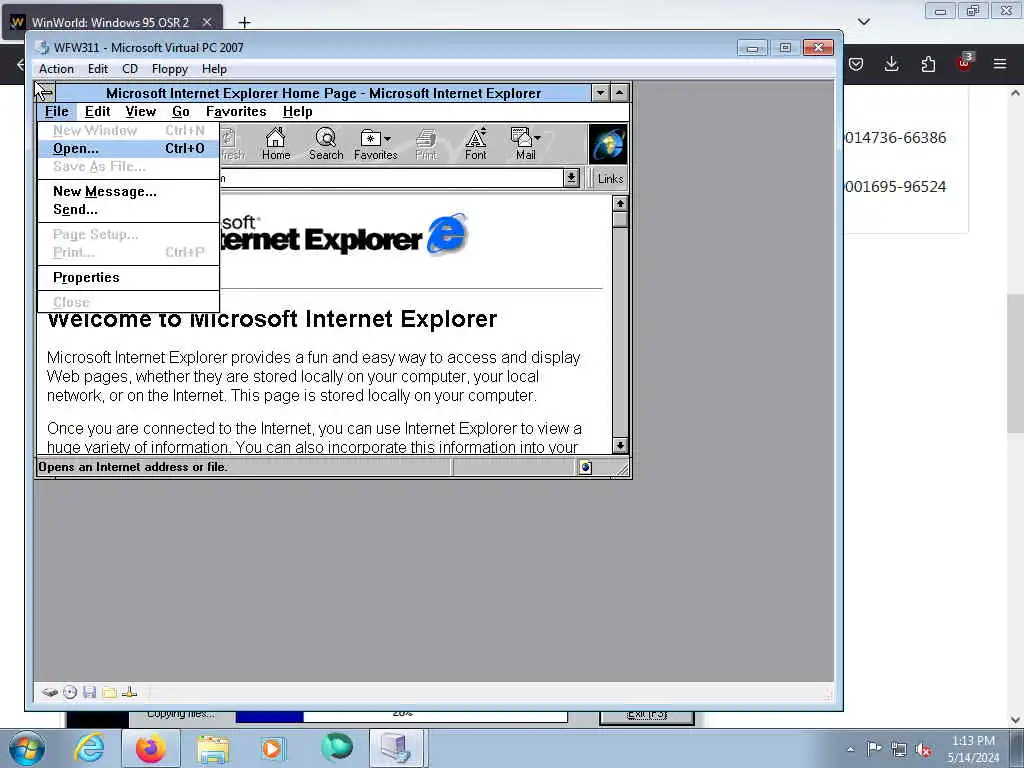The width and height of the screenshot is (1024, 768).
Task: Choose Properties from the File menu
Action: click(x=128, y=278)
